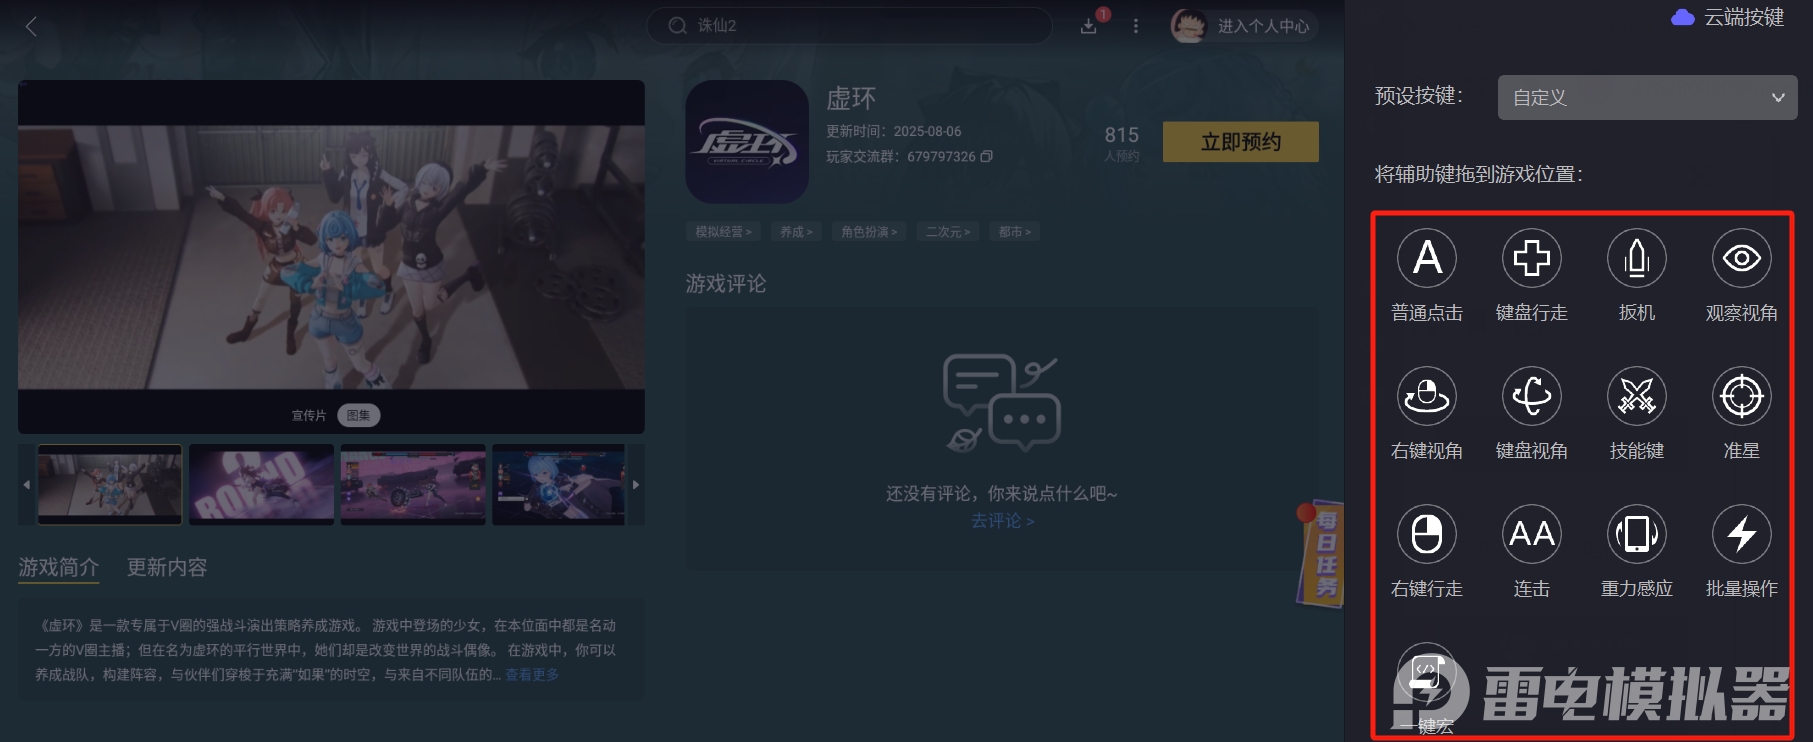The image size is (1813, 742).
Task: Select the second thumbnail showing ROUND text
Action: pyautogui.click(x=261, y=485)
